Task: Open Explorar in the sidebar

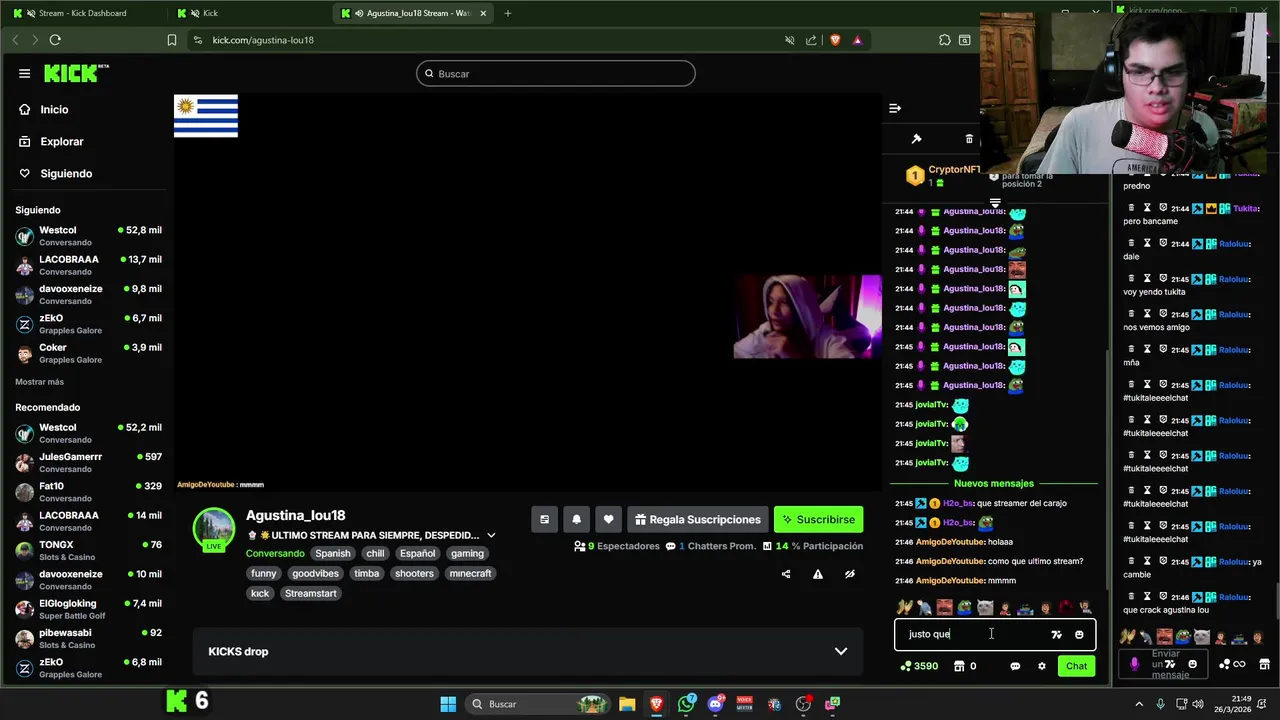Action: click(x=62, y=142)
